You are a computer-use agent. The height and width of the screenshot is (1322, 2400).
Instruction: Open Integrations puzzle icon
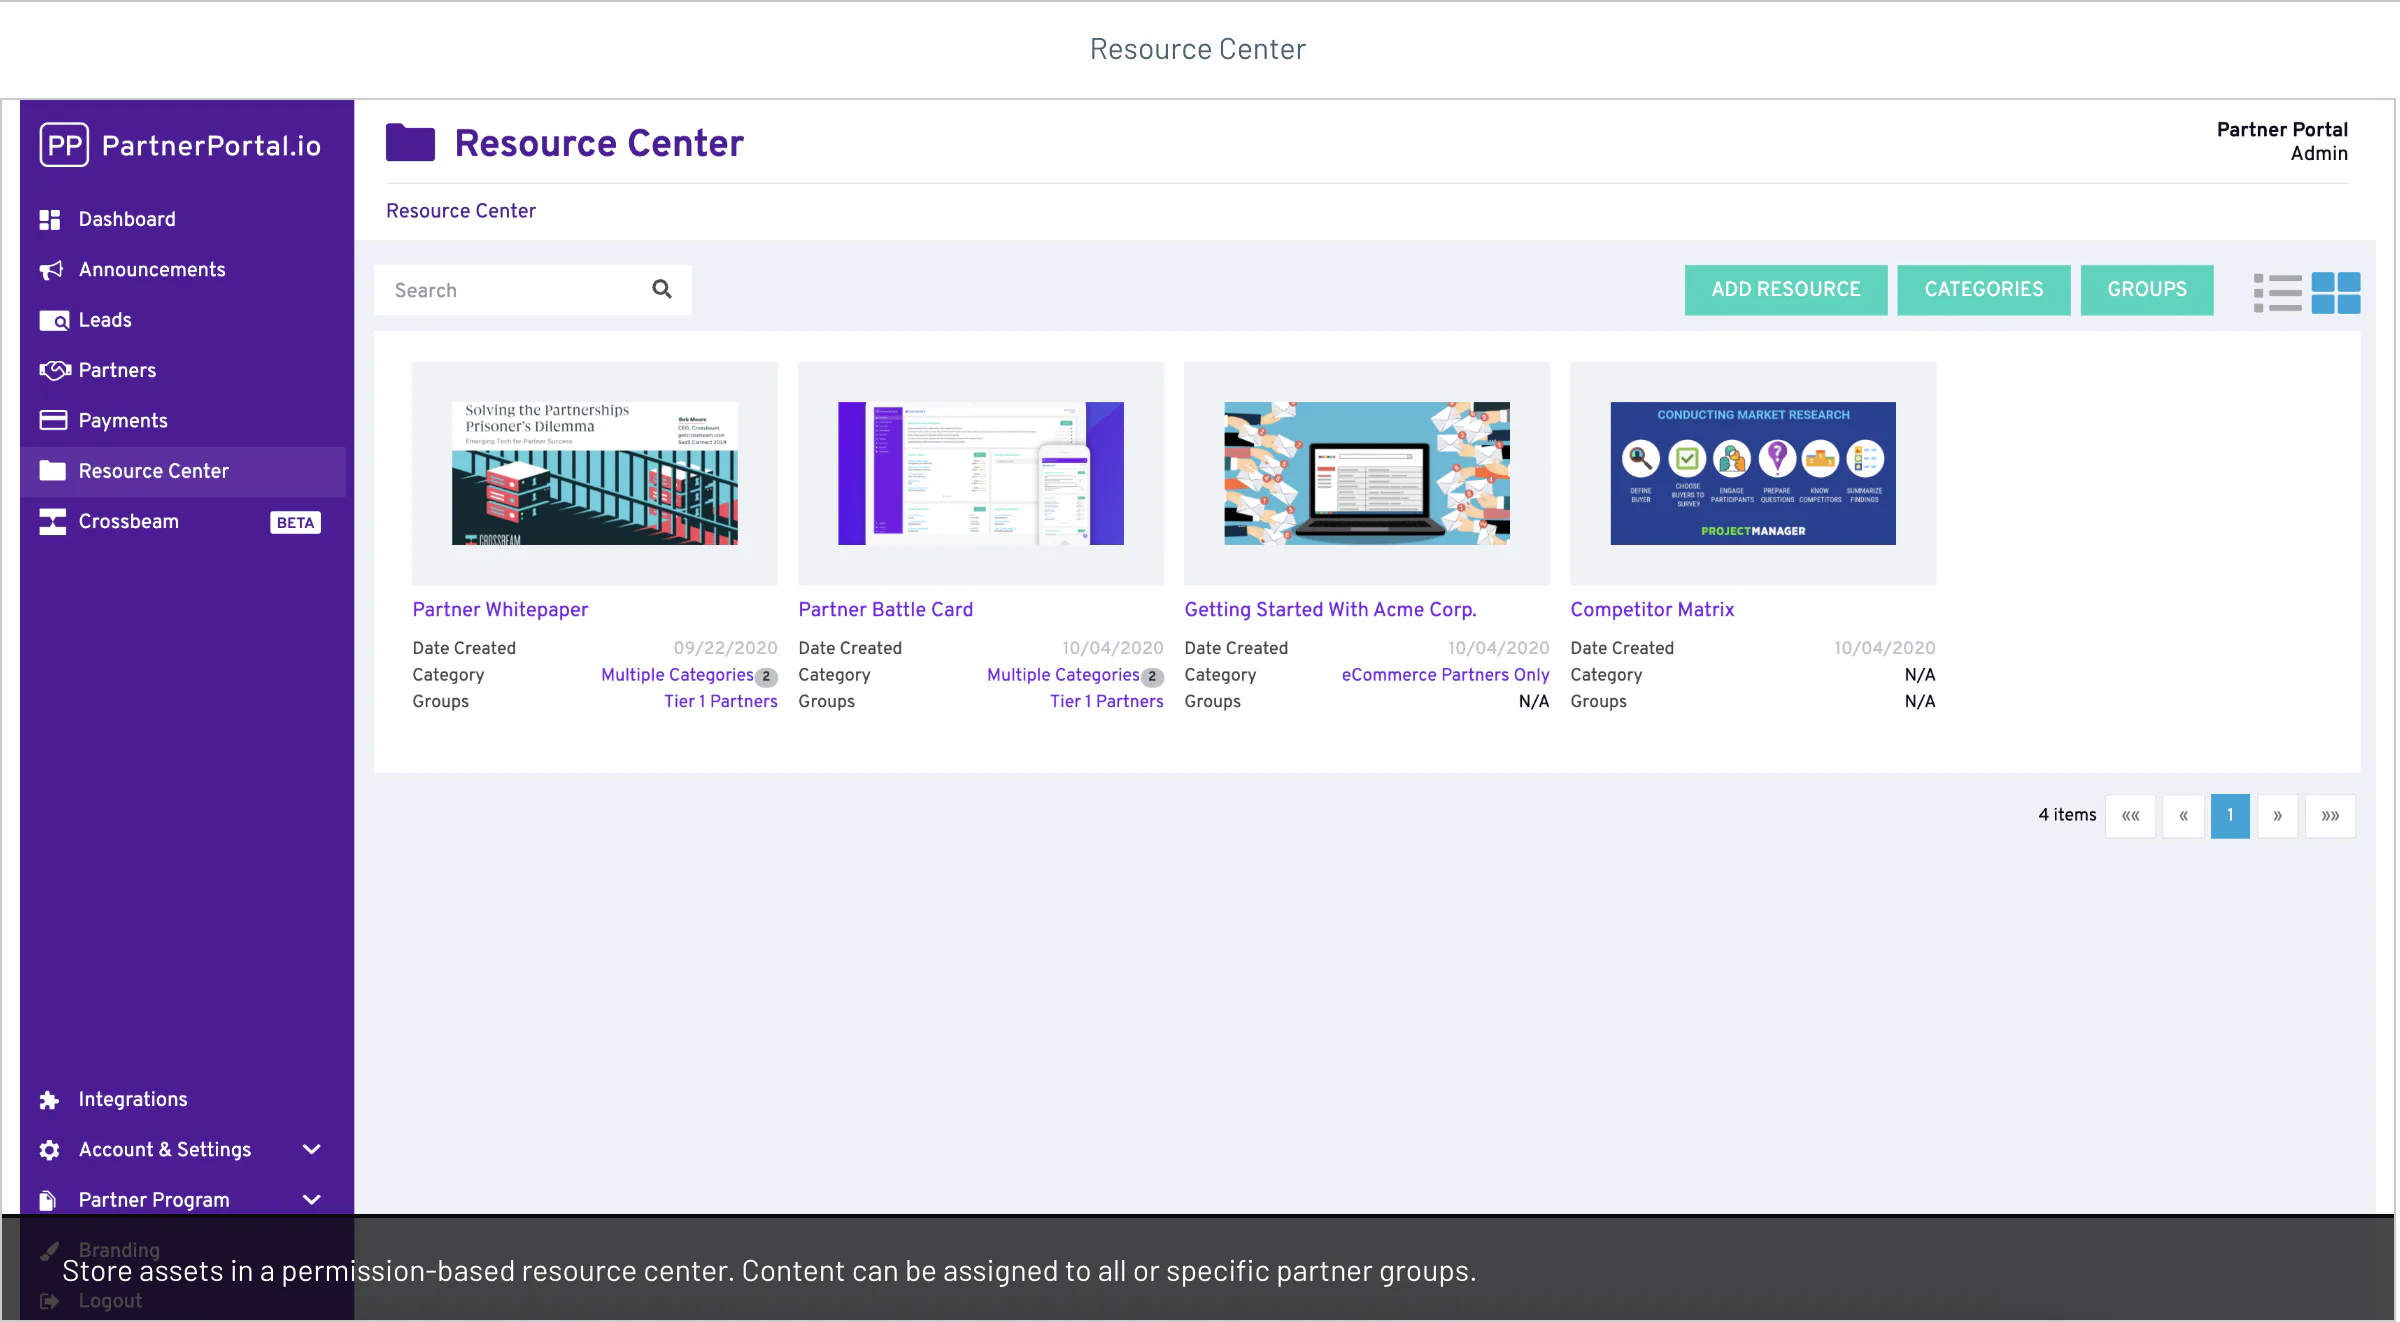click(49, 1100)
